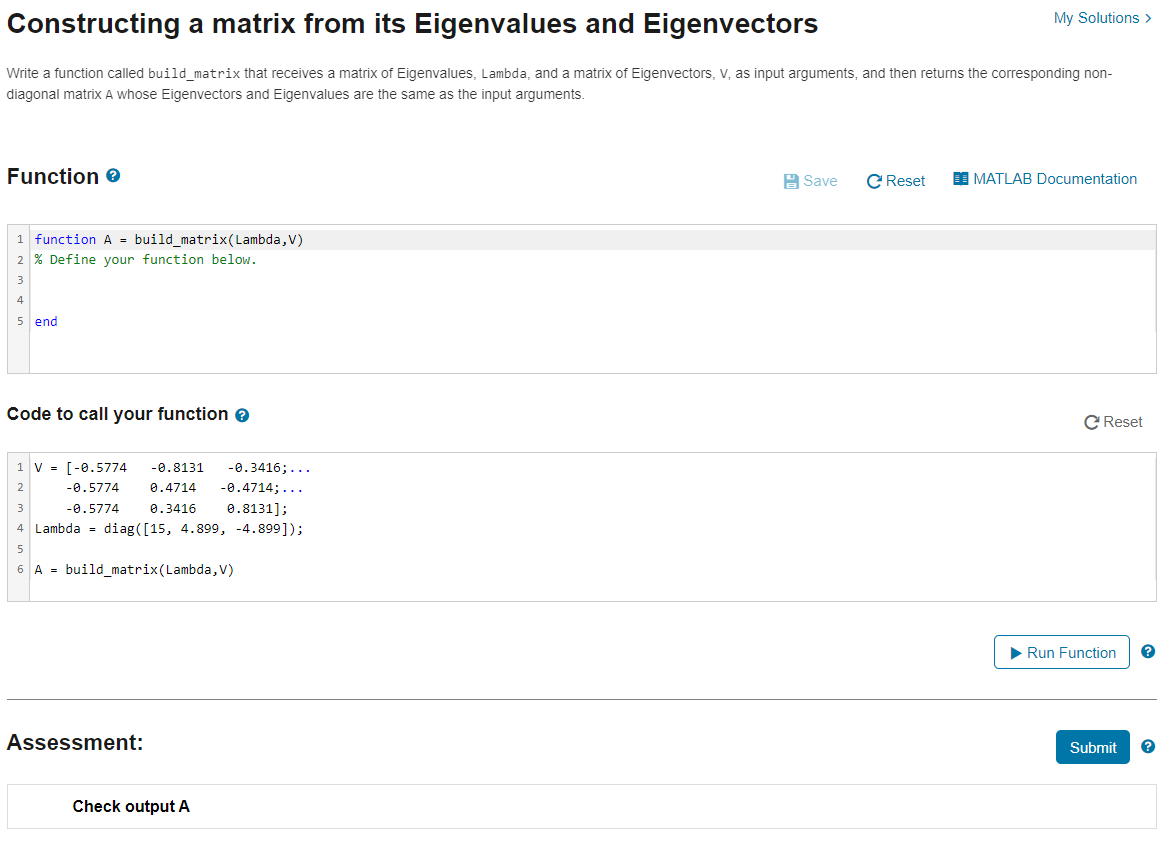
Task: Open help for the Function section
Action: tap(112, 176)
